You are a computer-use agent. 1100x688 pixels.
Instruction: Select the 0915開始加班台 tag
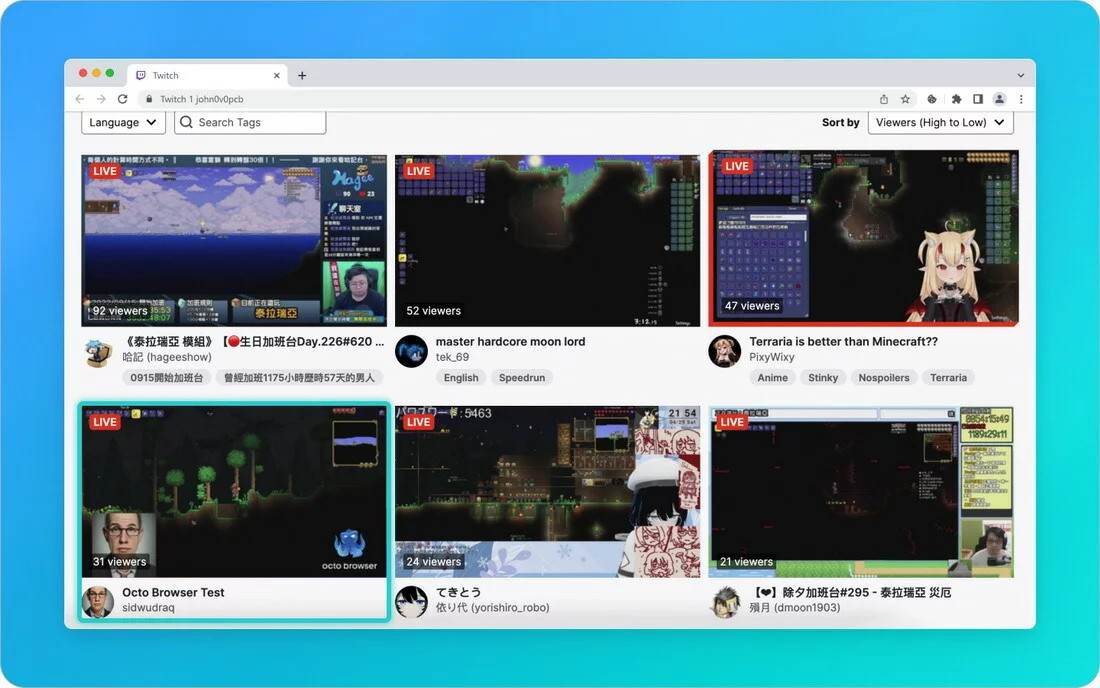coord(166,377)
